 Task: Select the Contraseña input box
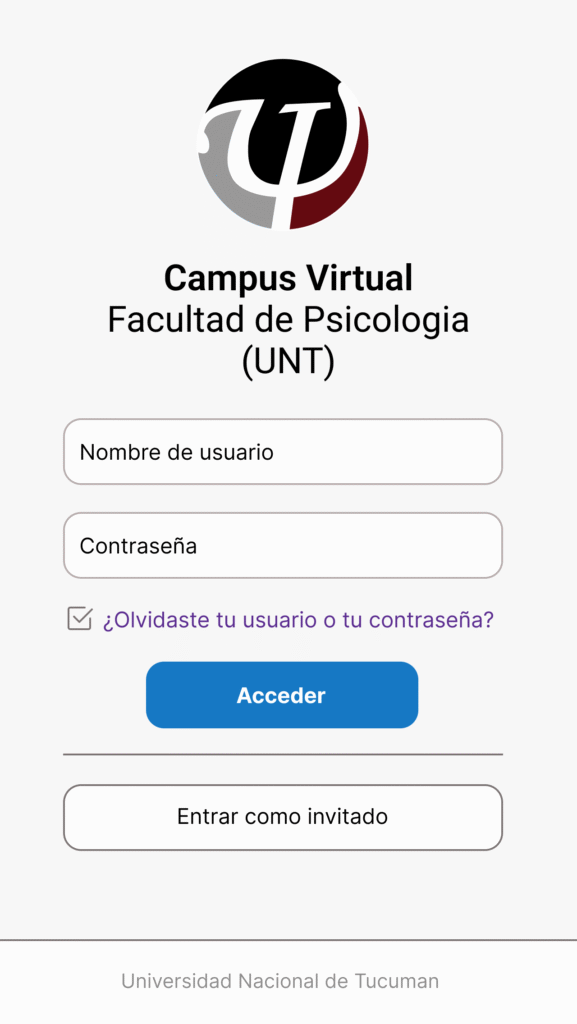(x=283, y=545)
